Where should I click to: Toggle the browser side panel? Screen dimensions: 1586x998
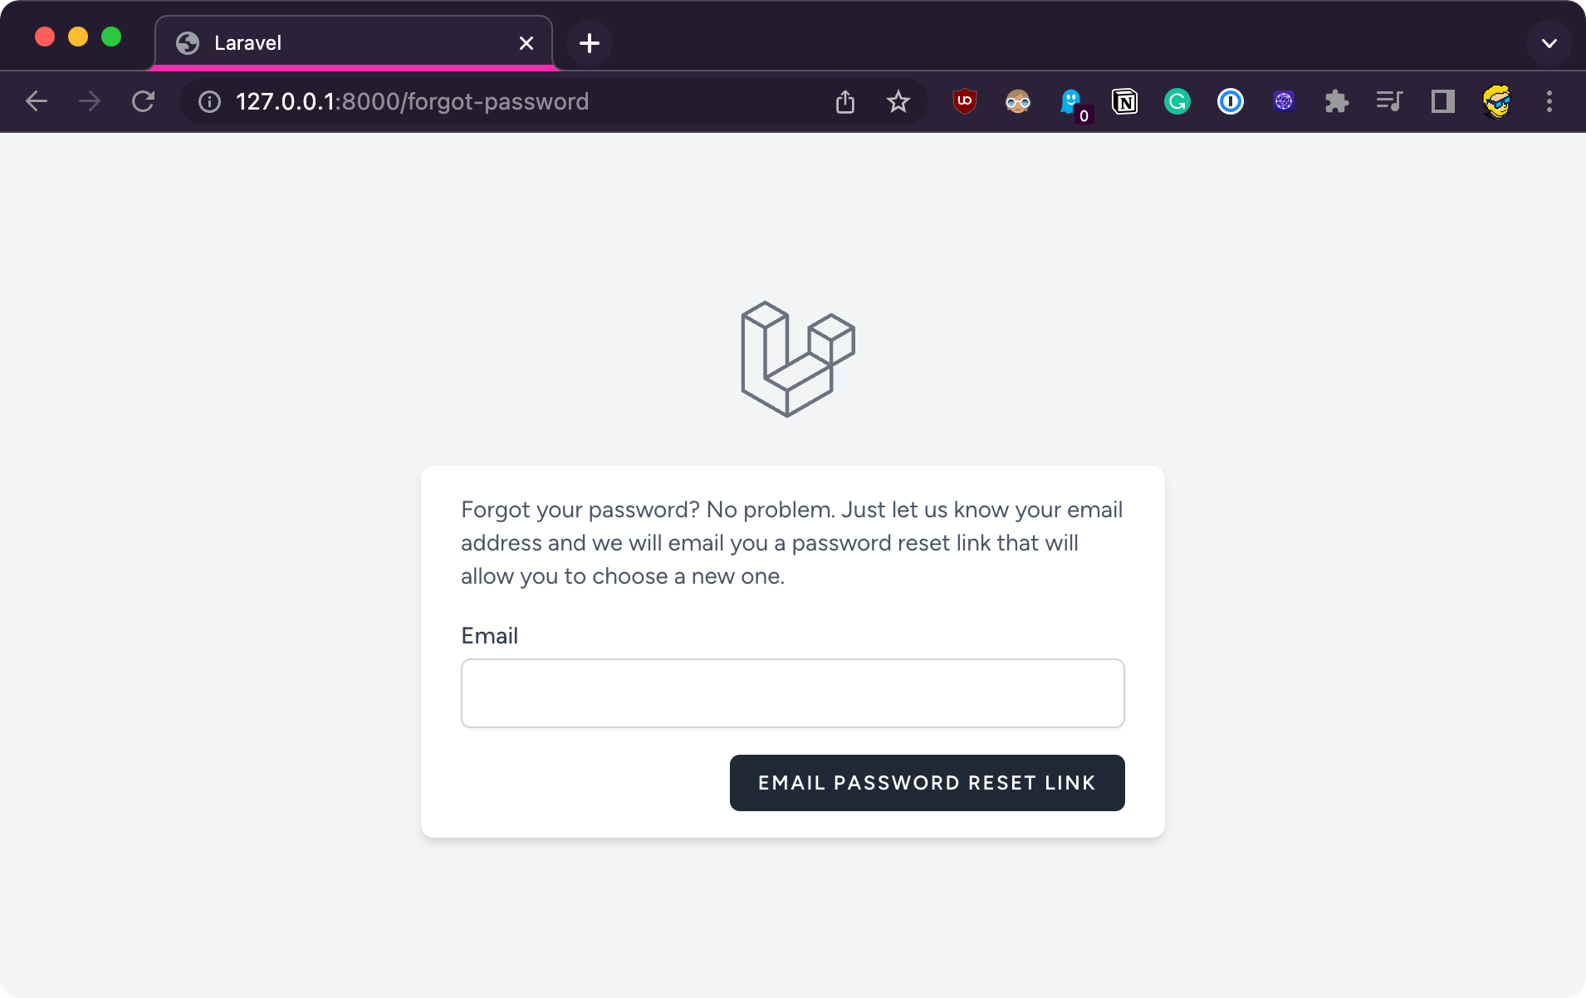[x=1442, y=101]
